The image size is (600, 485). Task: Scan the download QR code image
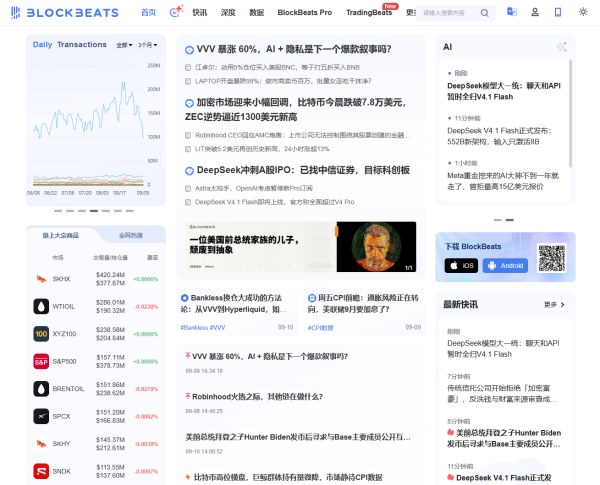[551, 258]
